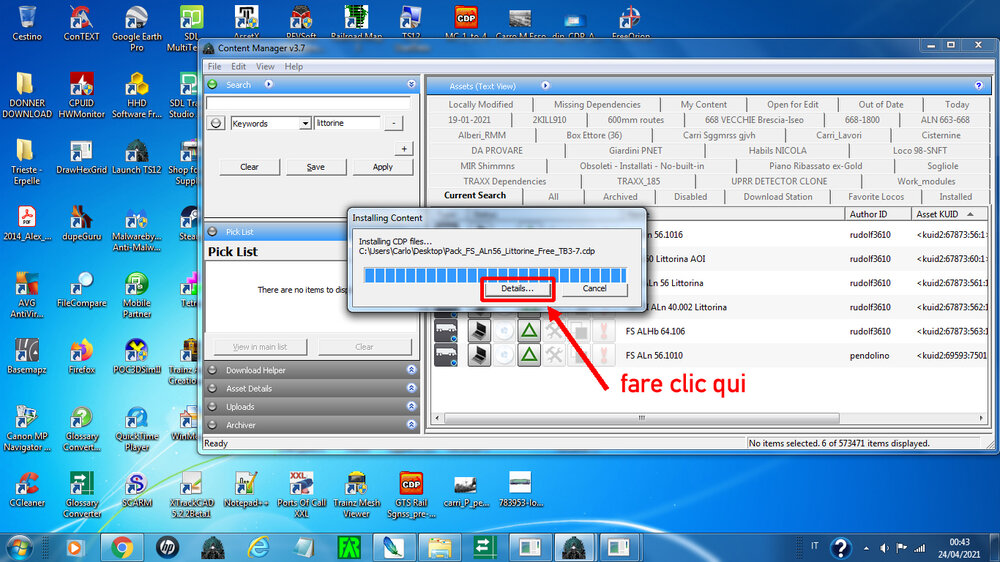This screenshot has height=562, width=1000.
Task: Click the green triangle icon for FS ALHb 64.106
Action: (529, 330)
